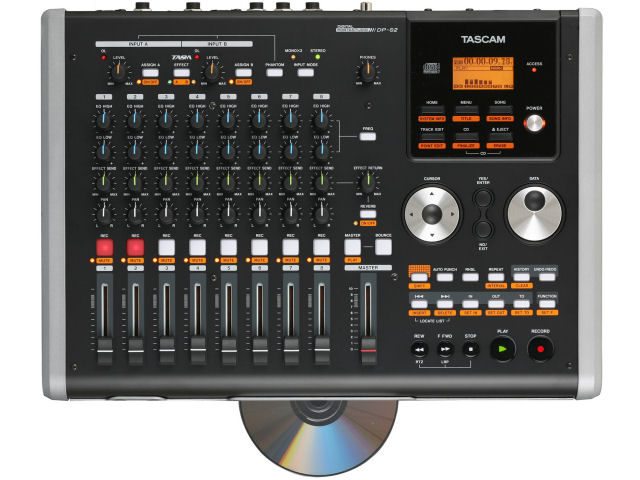Screen dimensions: 640x480
Task: Tap the REPEAT button
Action: (496, 277)
